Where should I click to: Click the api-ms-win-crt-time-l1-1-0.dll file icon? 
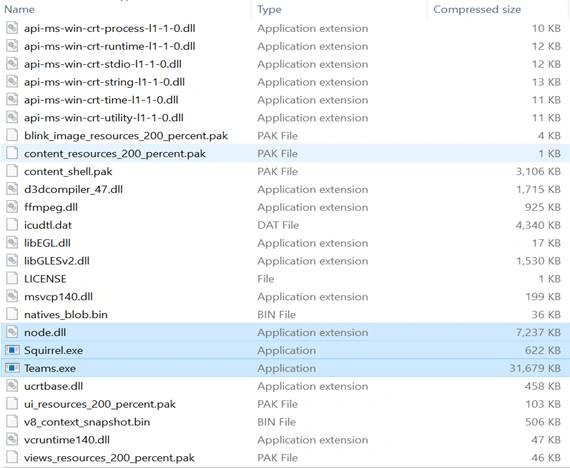tap(12, 99)
